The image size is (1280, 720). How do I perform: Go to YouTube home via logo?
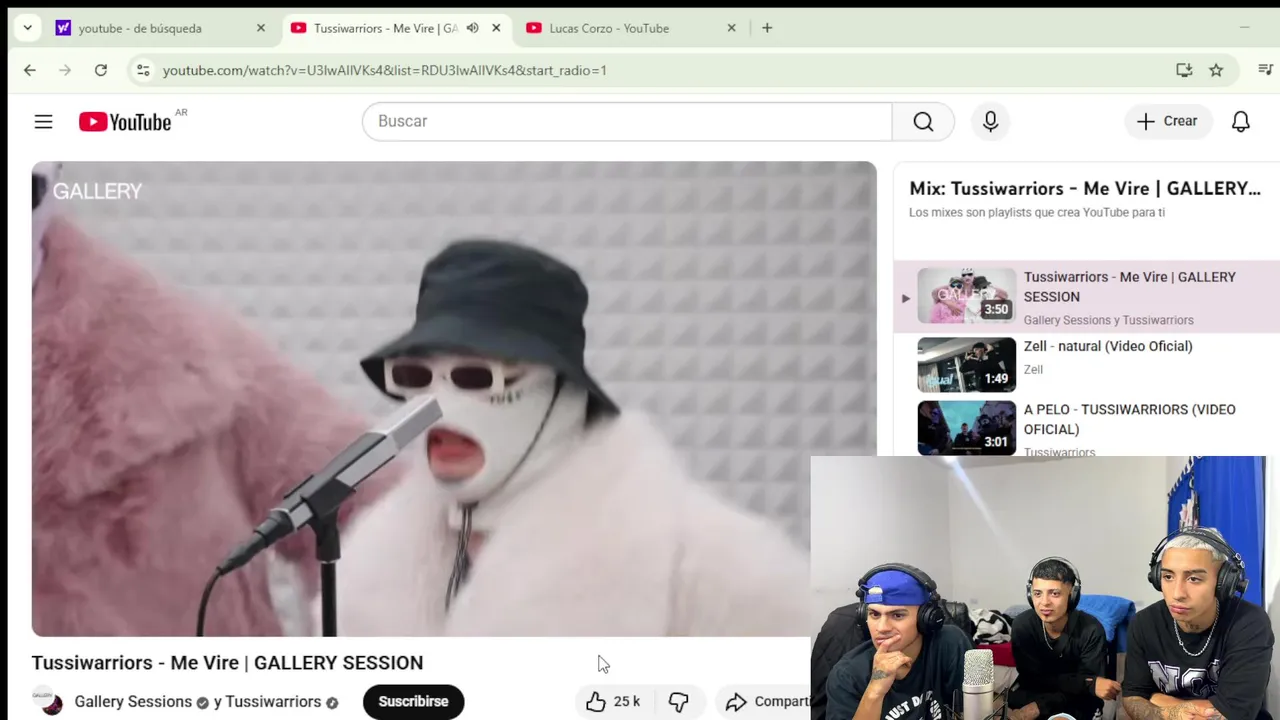pos(126,122)
